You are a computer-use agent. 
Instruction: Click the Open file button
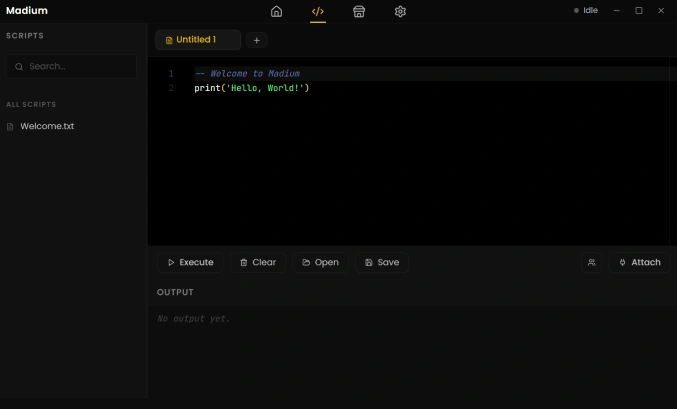point(320,262)
